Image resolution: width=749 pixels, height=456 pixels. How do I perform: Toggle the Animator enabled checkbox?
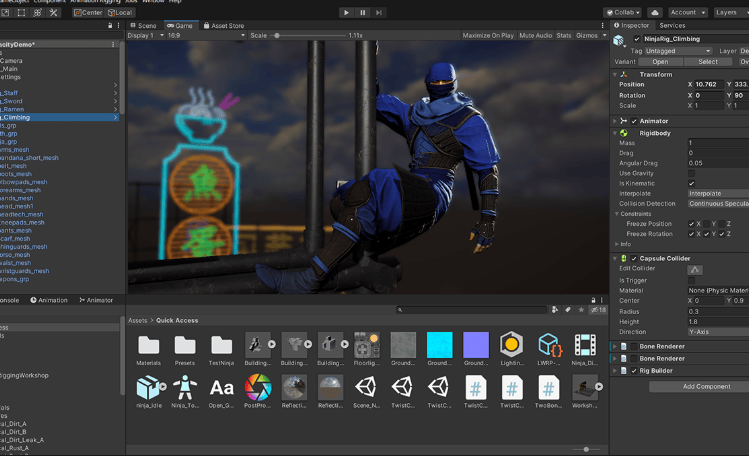(634, 121)
